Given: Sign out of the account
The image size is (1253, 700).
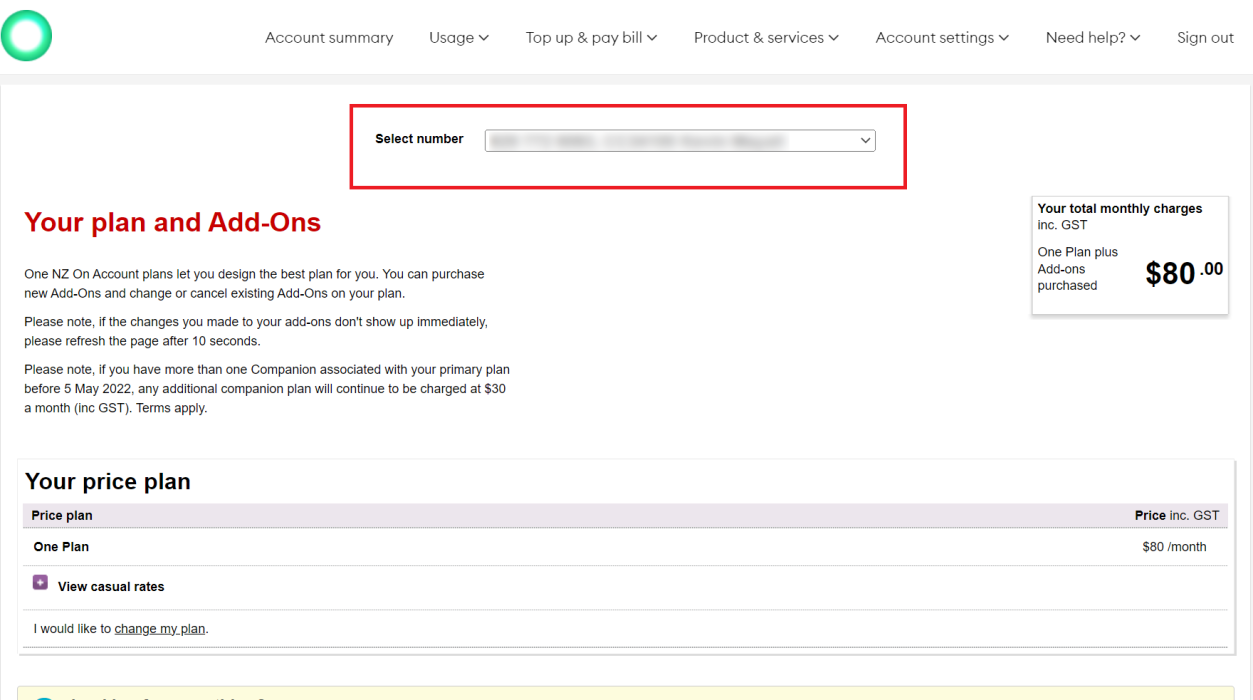Looking at the screenshot, I should 1205,38.
